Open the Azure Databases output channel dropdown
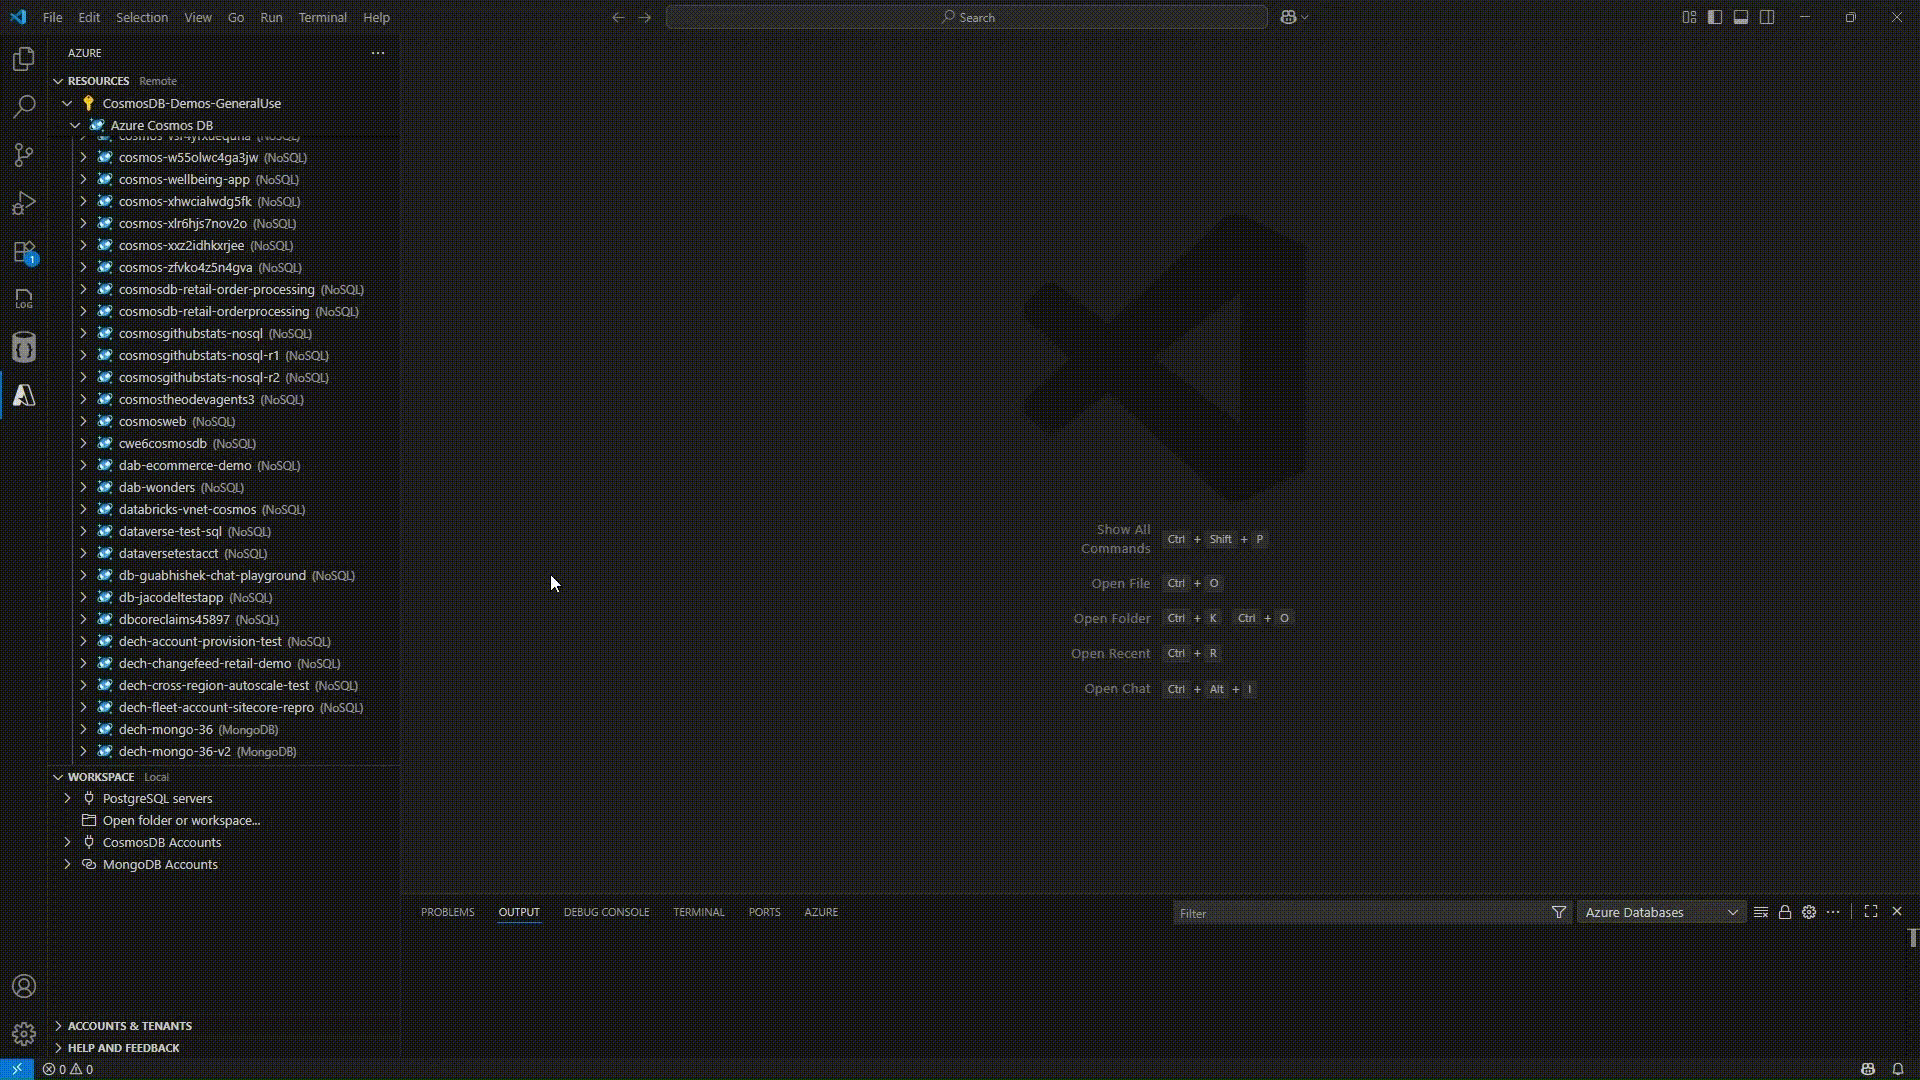Image resolution: width=1920 pixels, height=1080 pixels. tap(1661, 912)
